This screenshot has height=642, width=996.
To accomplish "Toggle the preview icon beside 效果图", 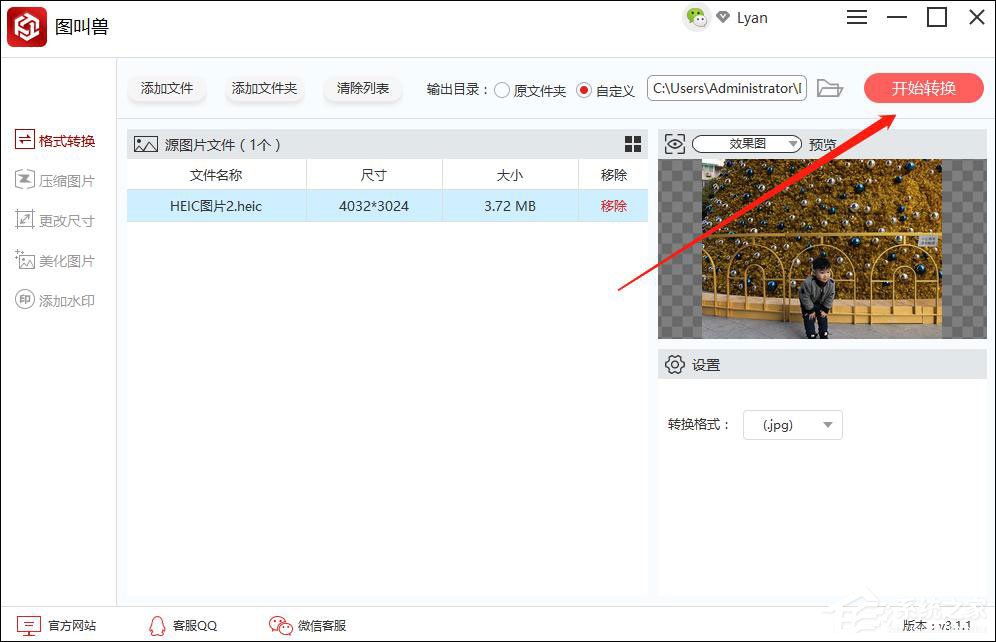I will point(675,143).
